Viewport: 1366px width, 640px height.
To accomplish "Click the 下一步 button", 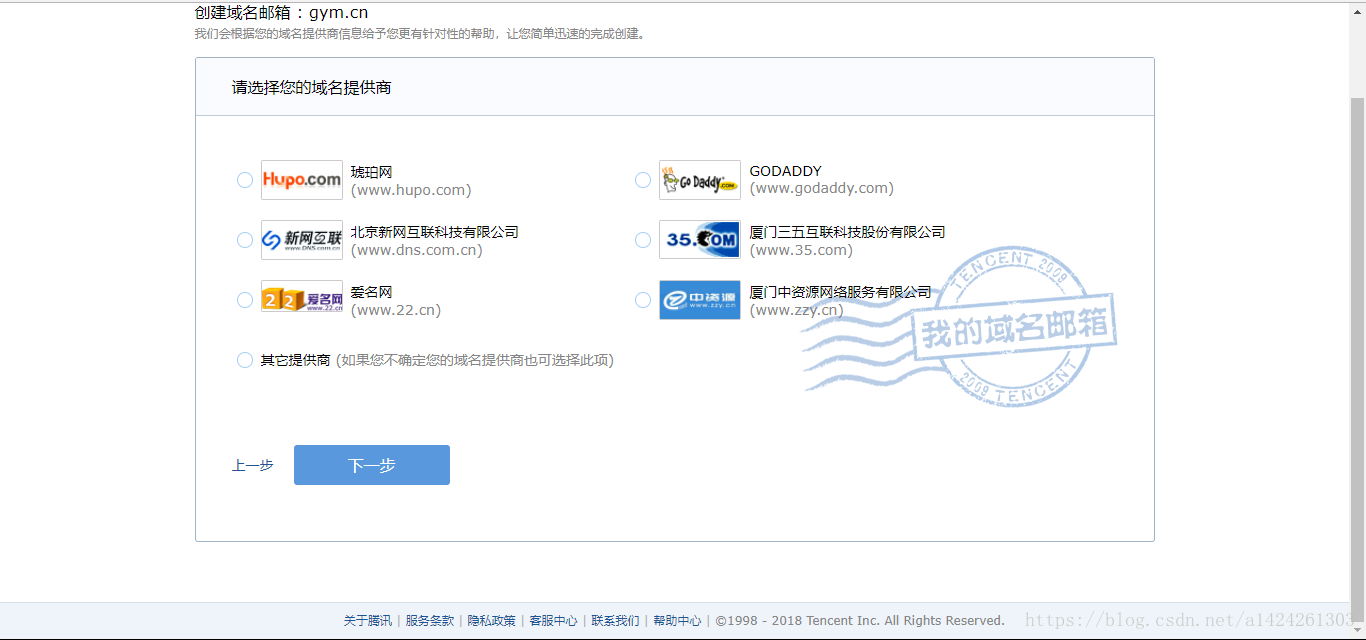I will [372, 465].
